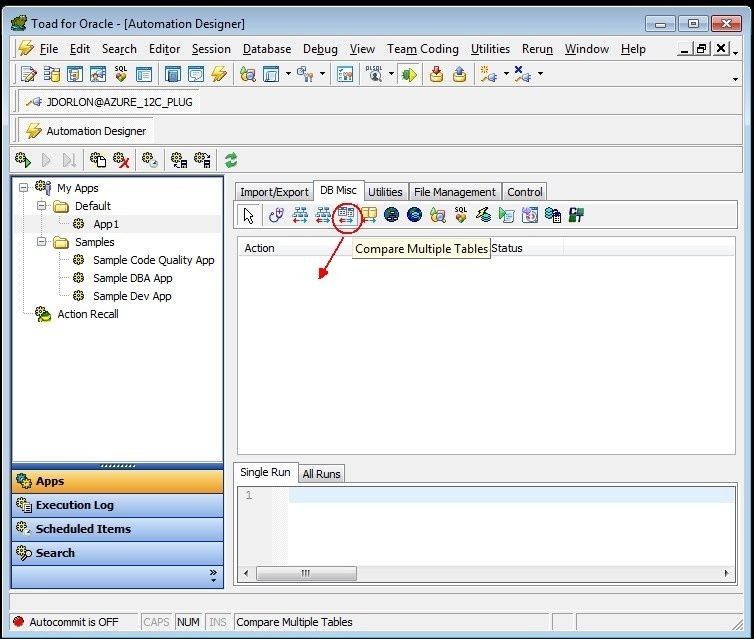Click the magnifier object search icon in DB Misc
This screenshot has height=639, width=754.
438,215
